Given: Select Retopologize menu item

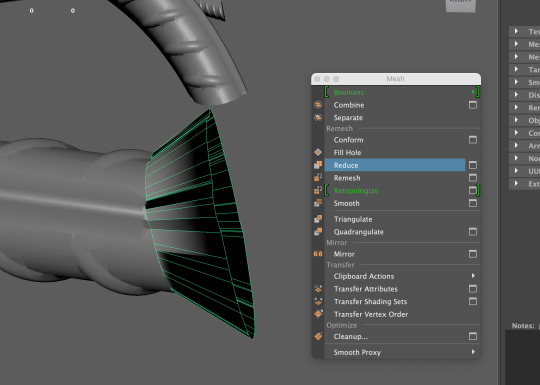Looking at the screenshot, I should tap(356, 191).
